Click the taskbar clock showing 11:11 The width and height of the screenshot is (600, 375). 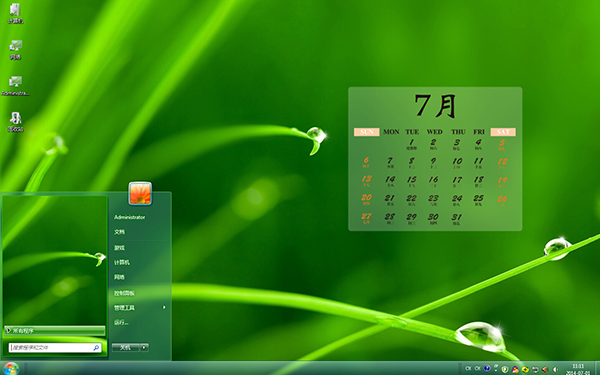(578, 366)
